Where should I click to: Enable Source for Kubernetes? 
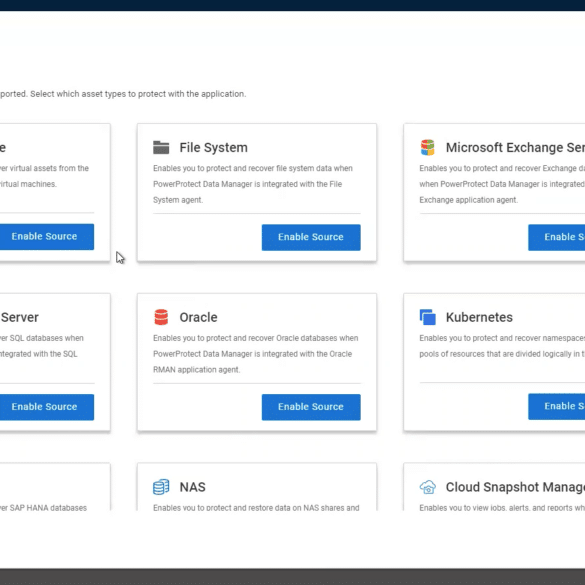pyautogui.click(x=557, y=406)
